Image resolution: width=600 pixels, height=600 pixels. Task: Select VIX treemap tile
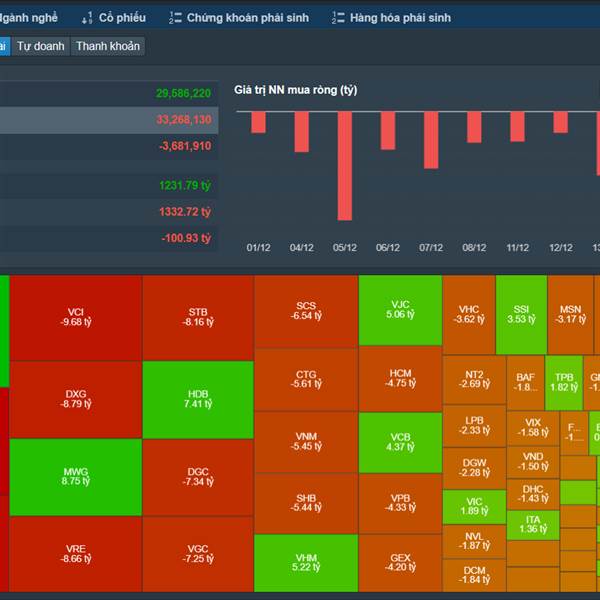point(533,428)
